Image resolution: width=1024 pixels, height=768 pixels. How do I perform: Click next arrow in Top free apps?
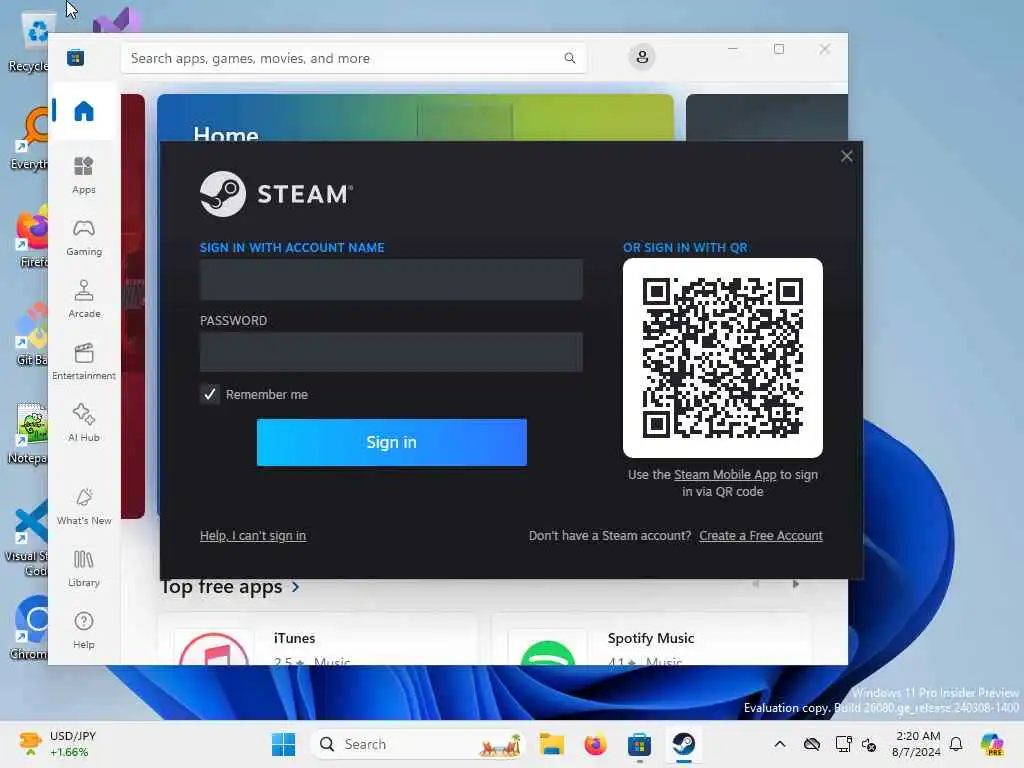(x=795, y=584)
